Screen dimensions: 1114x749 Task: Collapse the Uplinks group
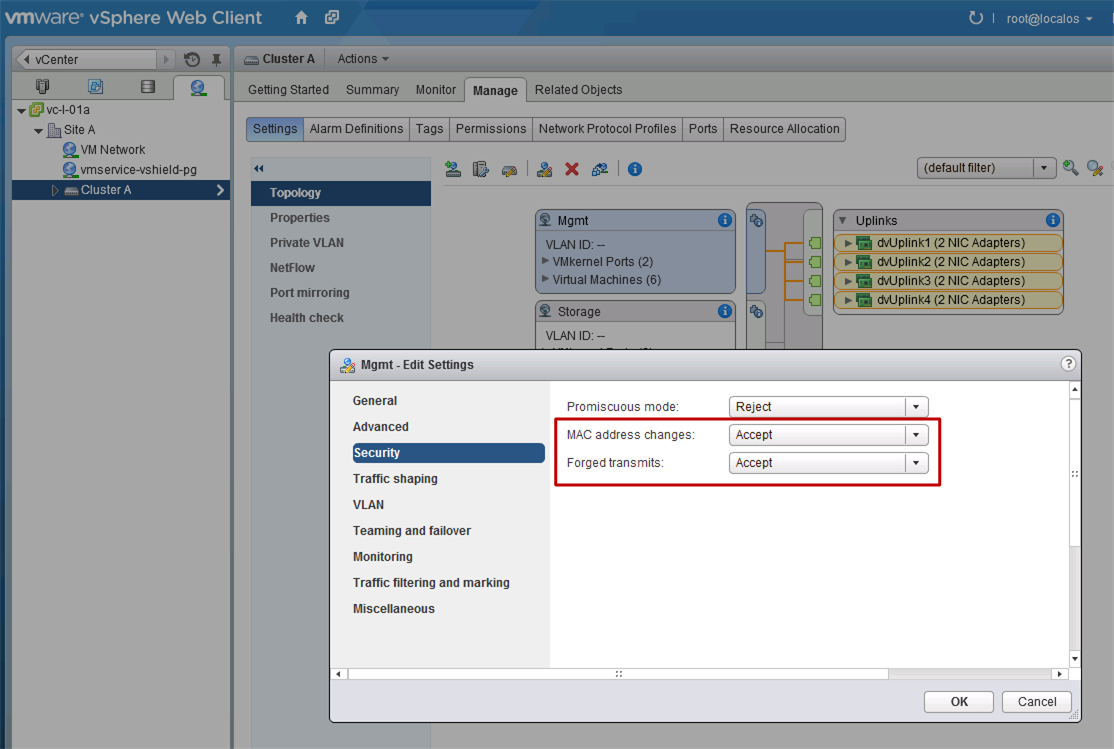[843, 220]
